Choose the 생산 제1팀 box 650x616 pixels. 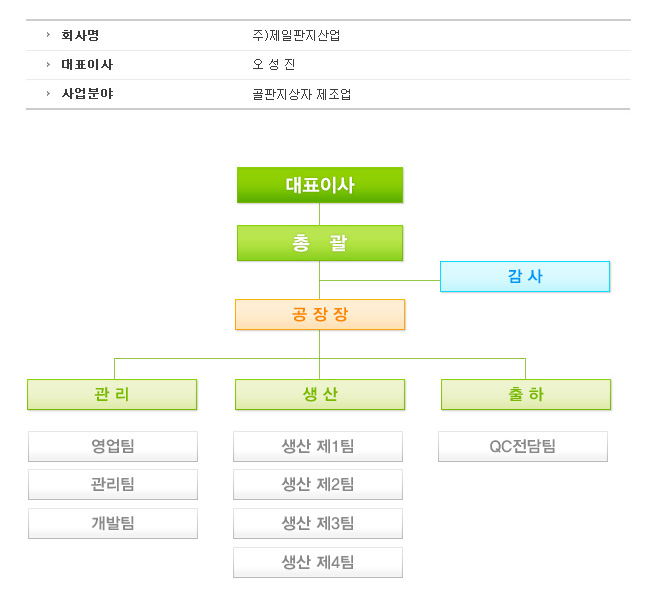click(x=318, y=446)
